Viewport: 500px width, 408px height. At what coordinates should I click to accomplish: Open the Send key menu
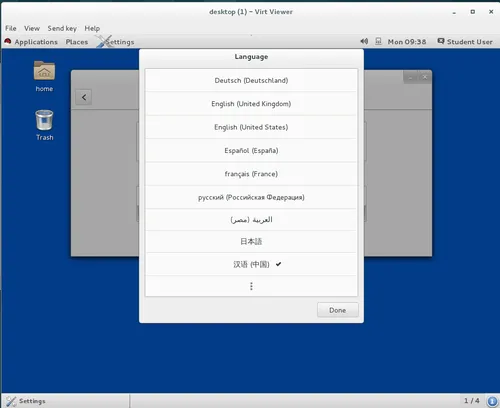pos(62,28)
